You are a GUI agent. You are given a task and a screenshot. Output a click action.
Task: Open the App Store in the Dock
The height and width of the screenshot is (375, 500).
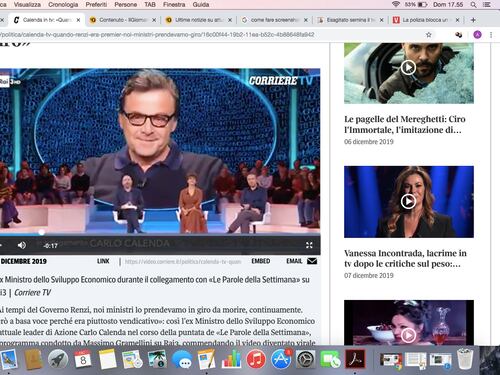[x=281, y=360]
